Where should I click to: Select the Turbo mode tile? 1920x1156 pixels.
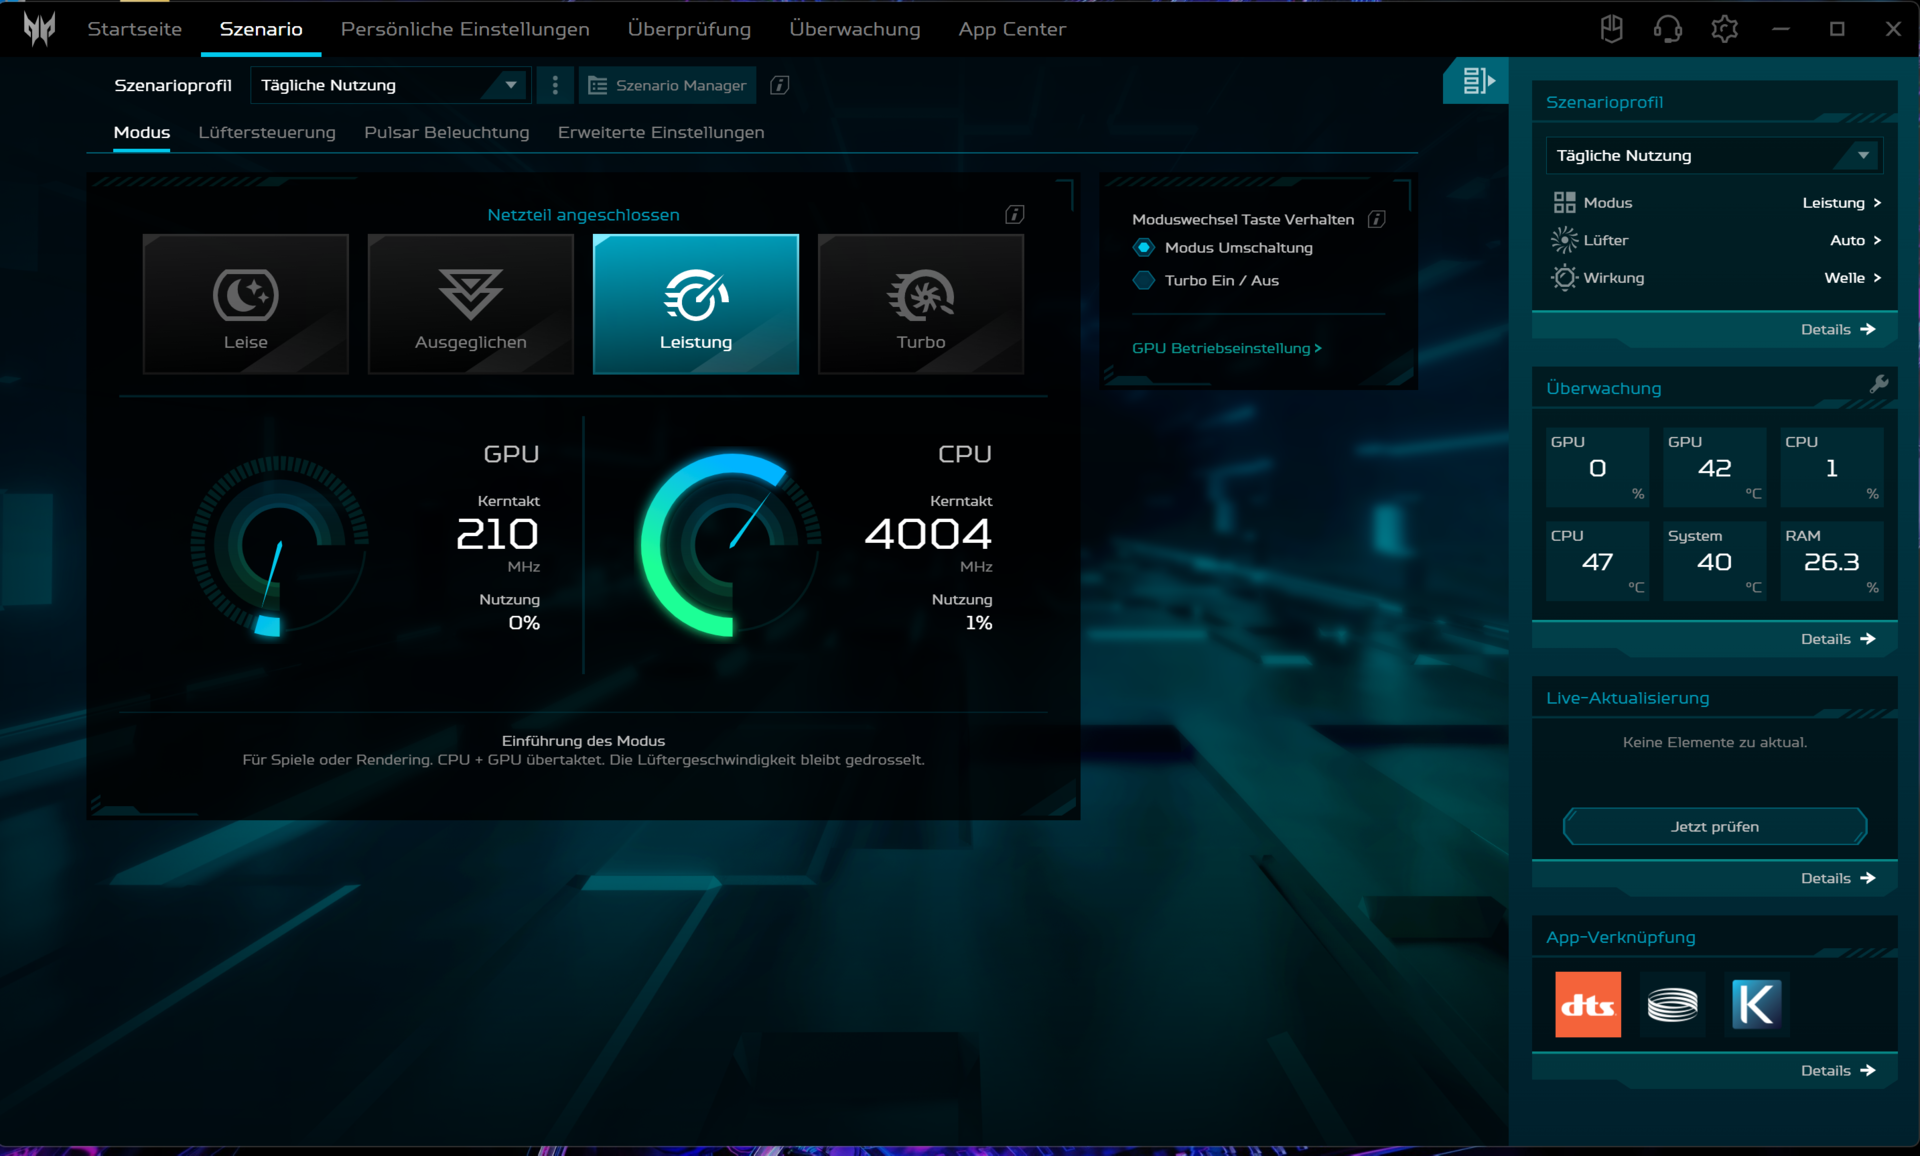[920, 304]
